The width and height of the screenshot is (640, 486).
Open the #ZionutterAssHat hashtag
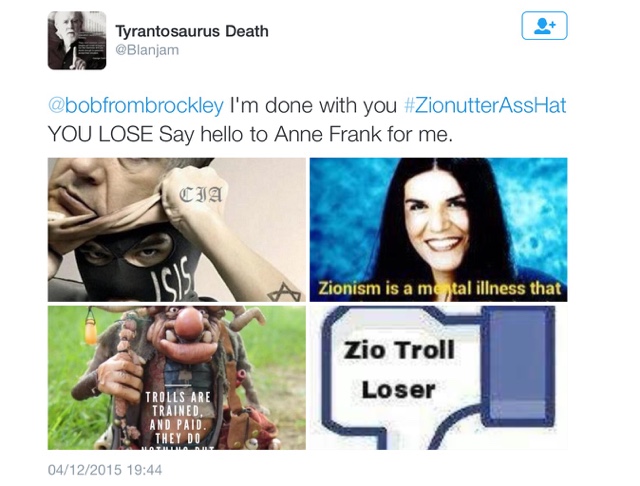[x=485, y=105]
